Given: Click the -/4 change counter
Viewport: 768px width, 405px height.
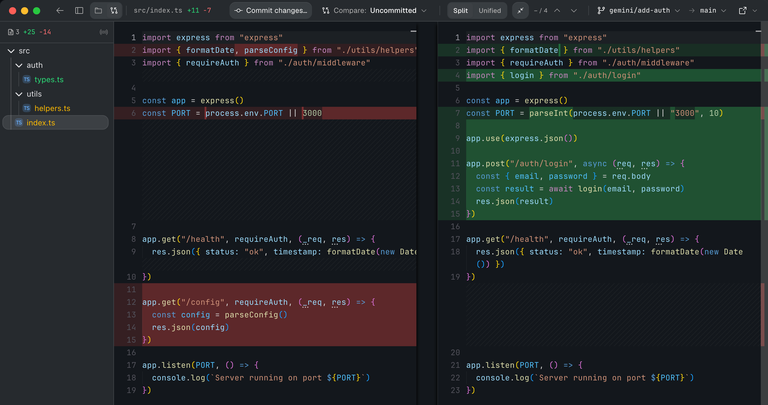Looking at the screenshot, I should 540,10.
